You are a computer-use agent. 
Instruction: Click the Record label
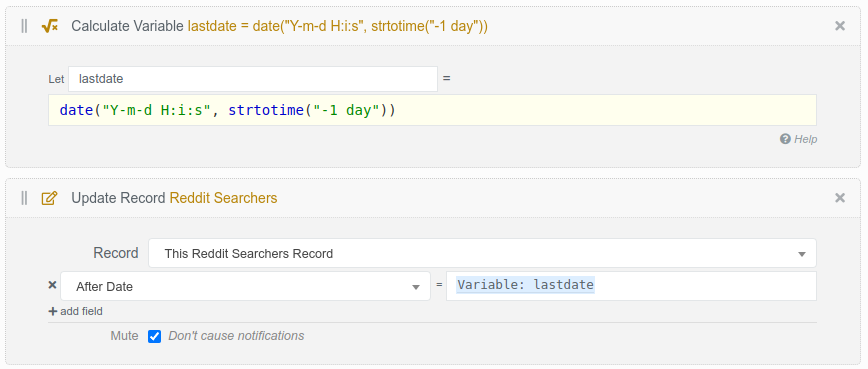[x=116, y=253]
